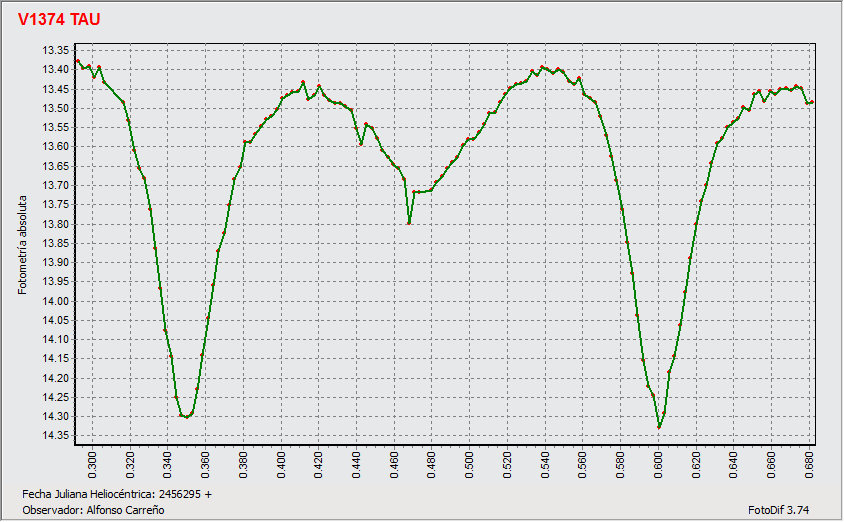Select the last data point near 0.680

(x=812, y=102)
